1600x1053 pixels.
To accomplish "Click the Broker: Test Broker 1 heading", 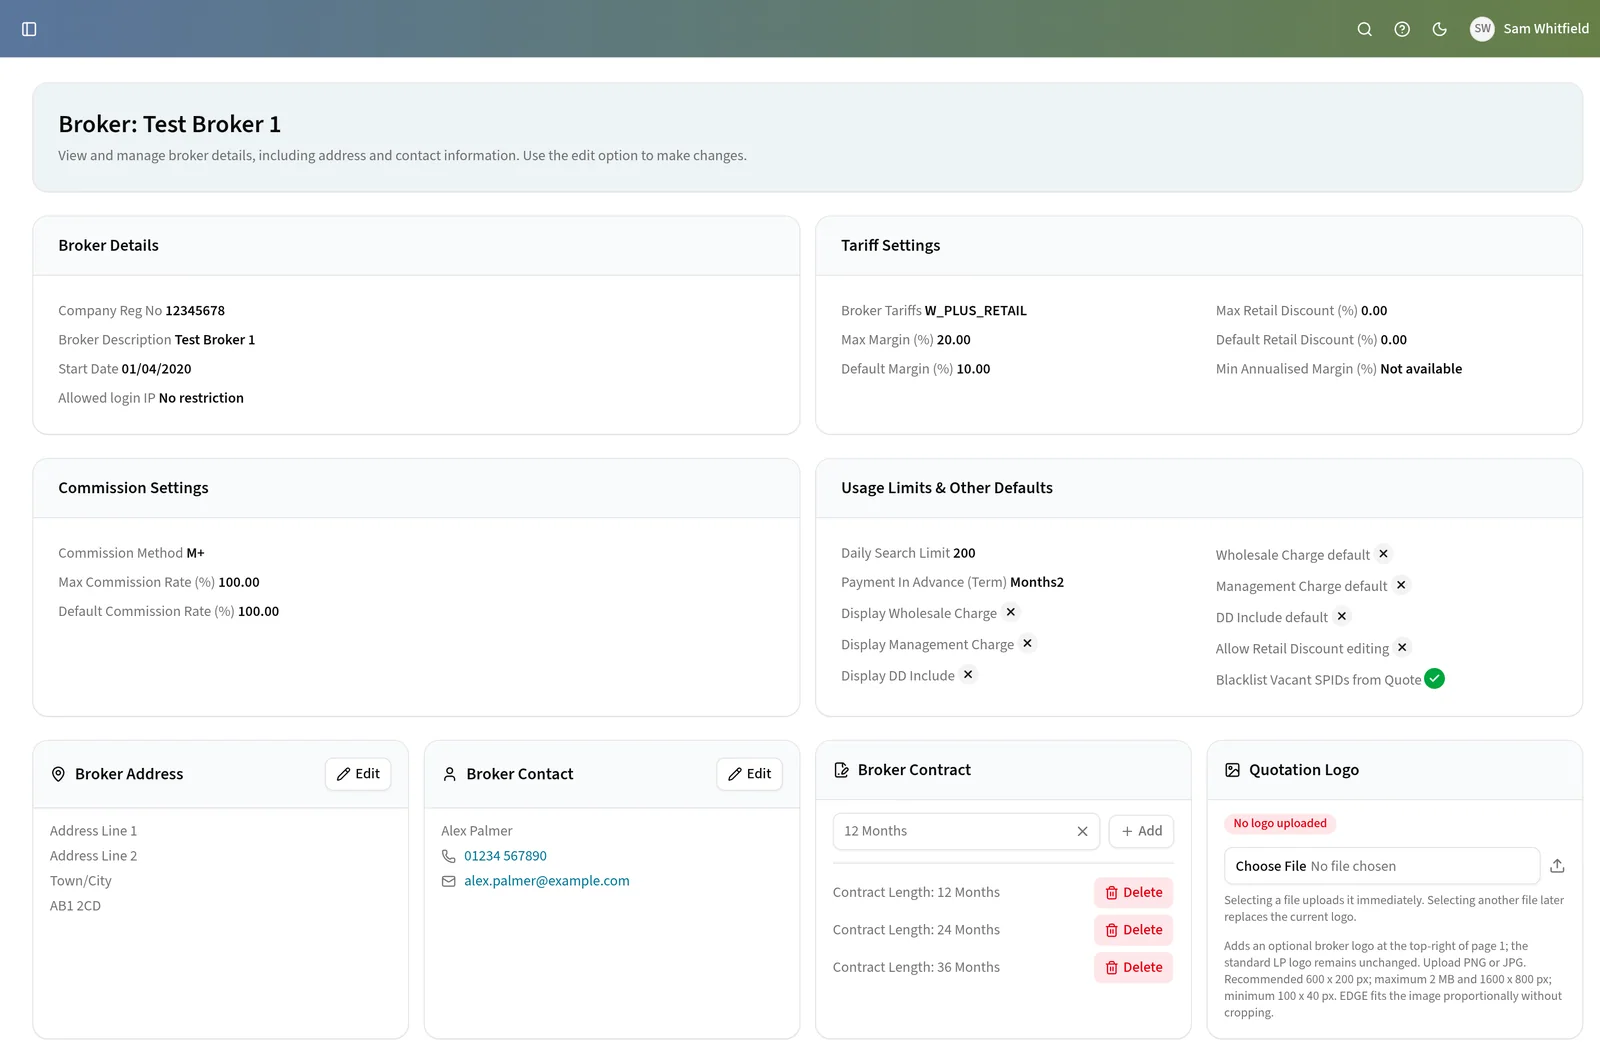I will pos(169,124).
